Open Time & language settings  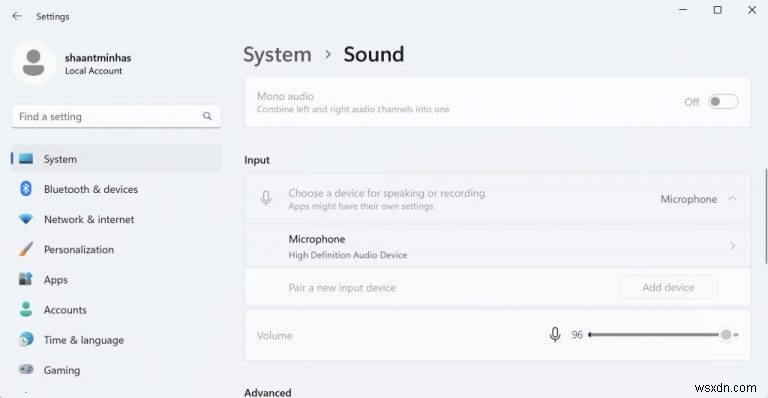tap(116, 340)
